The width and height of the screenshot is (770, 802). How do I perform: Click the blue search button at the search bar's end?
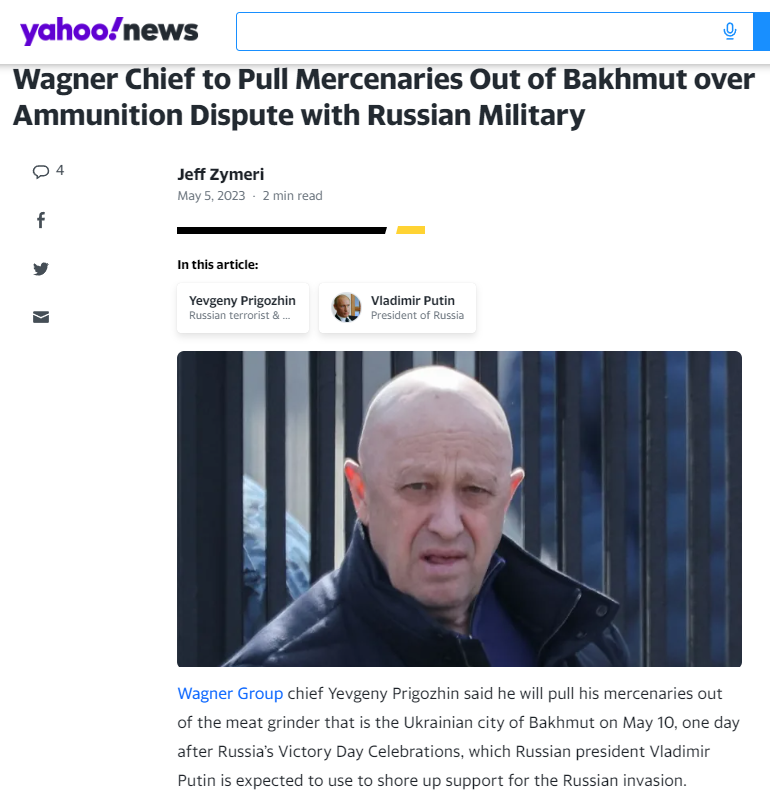click(x=762, y=31)
